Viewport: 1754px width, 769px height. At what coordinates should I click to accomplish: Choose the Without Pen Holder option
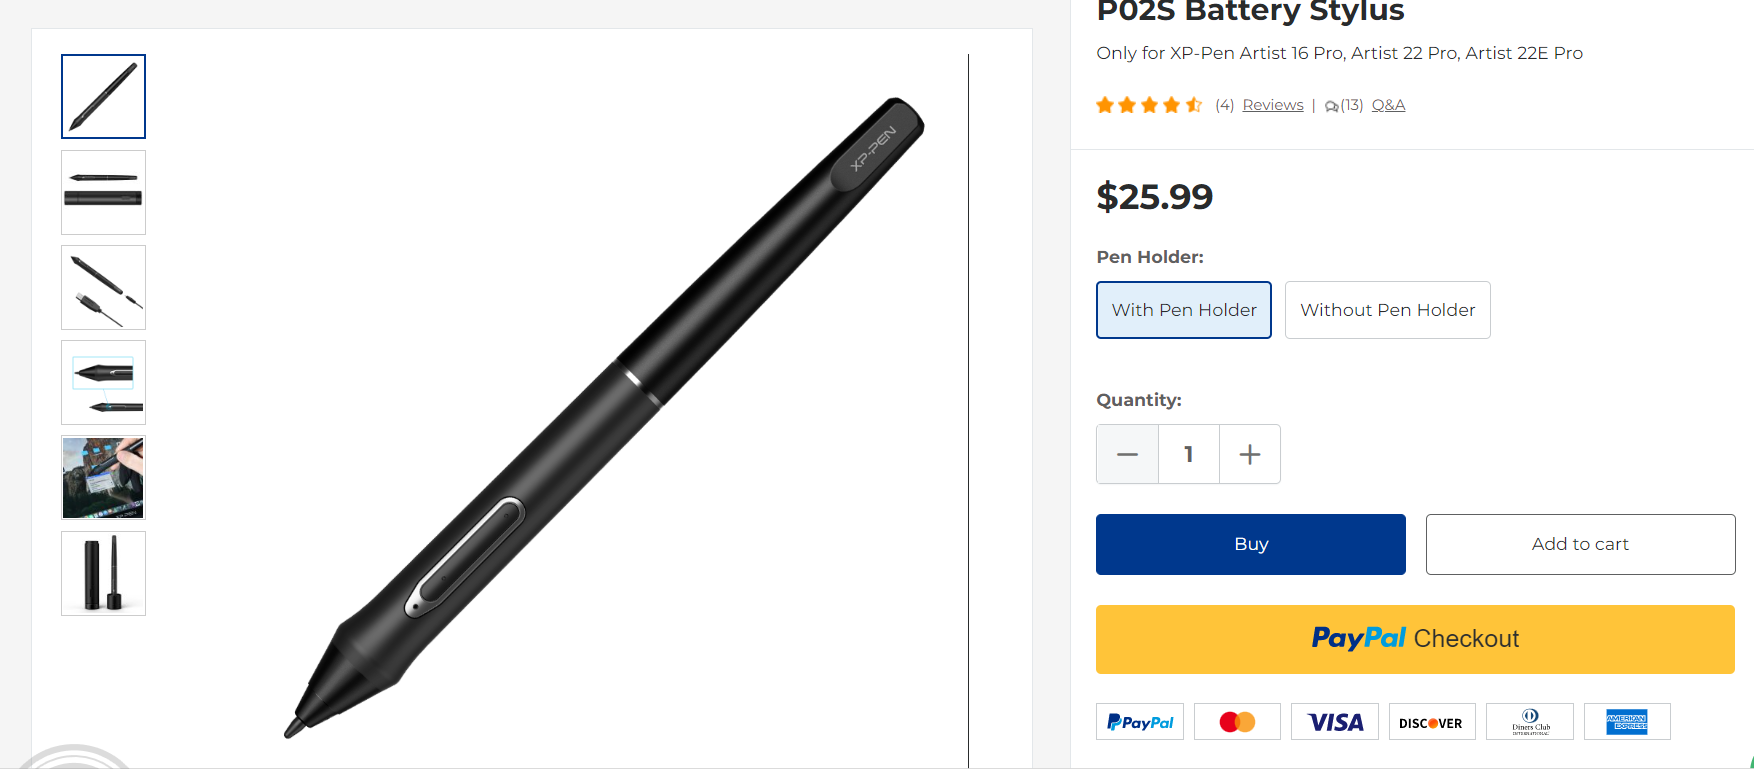pos(1387,310)
